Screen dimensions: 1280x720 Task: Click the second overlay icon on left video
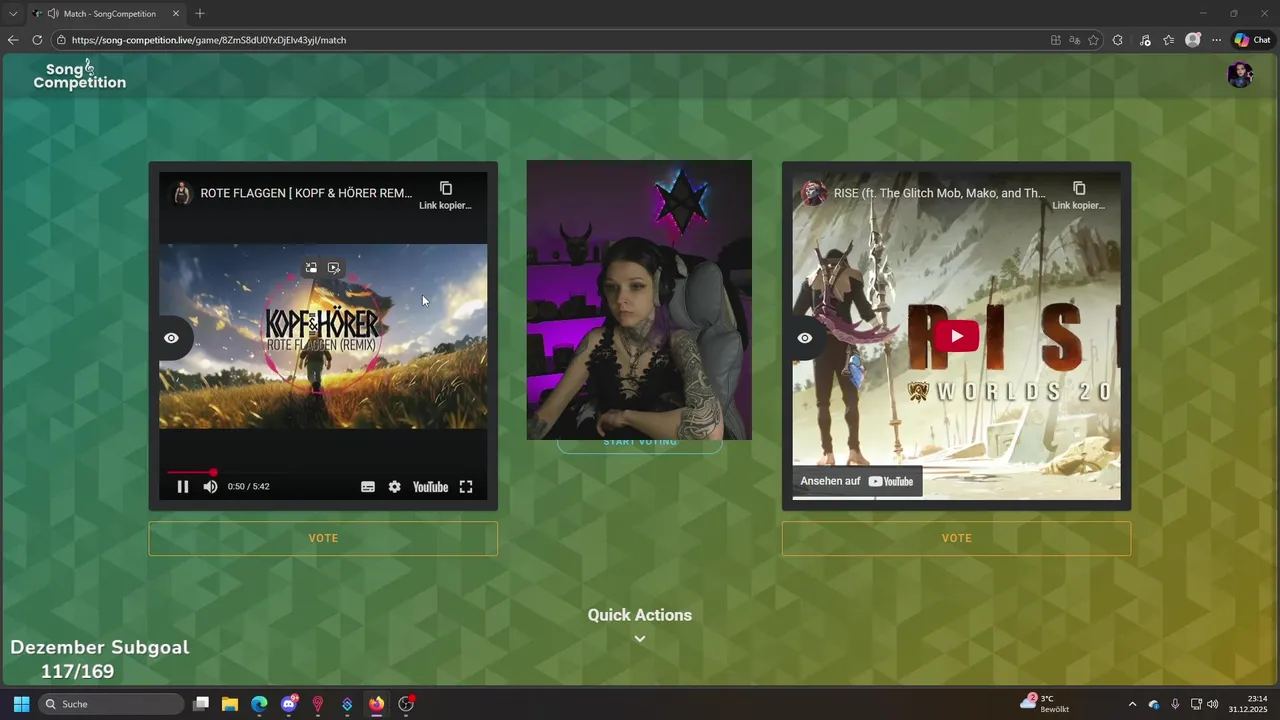(334, 268)
